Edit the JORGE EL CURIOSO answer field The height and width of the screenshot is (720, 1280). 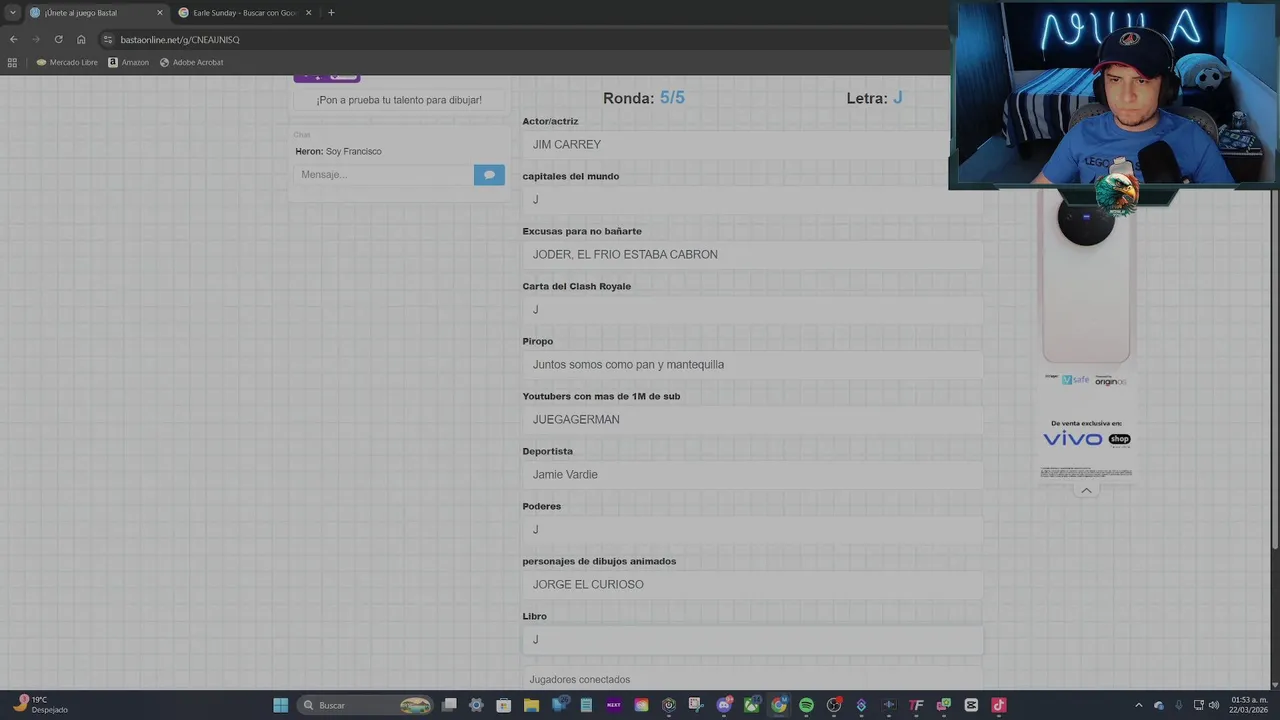pos(752,584)
